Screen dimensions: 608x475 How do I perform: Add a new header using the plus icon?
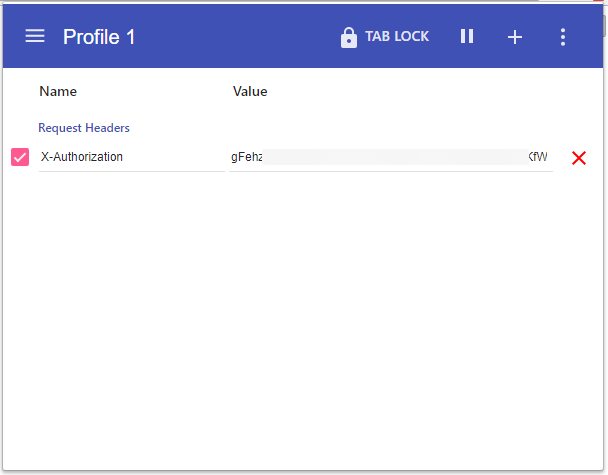click(515, 37)
